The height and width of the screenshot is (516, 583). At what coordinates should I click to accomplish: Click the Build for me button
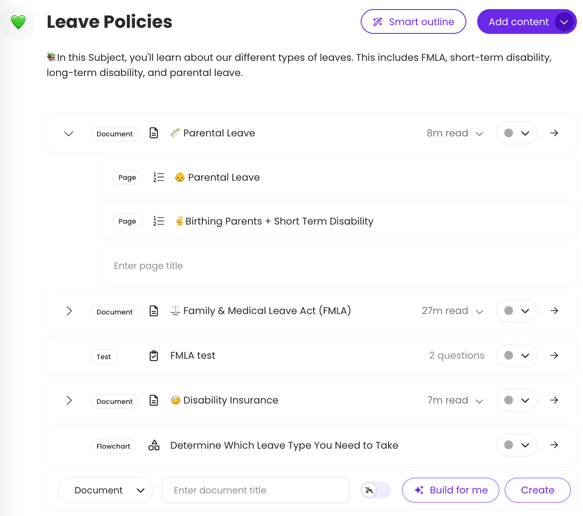pos(450,490)
